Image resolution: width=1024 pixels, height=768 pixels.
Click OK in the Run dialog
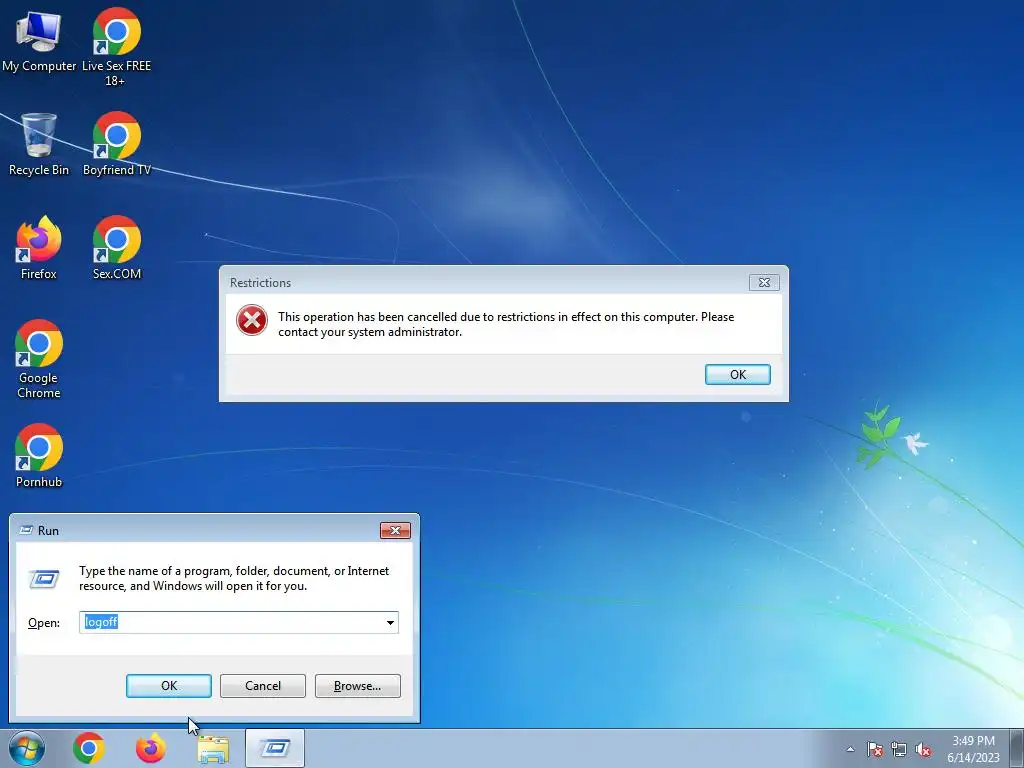tap(169, 686)
